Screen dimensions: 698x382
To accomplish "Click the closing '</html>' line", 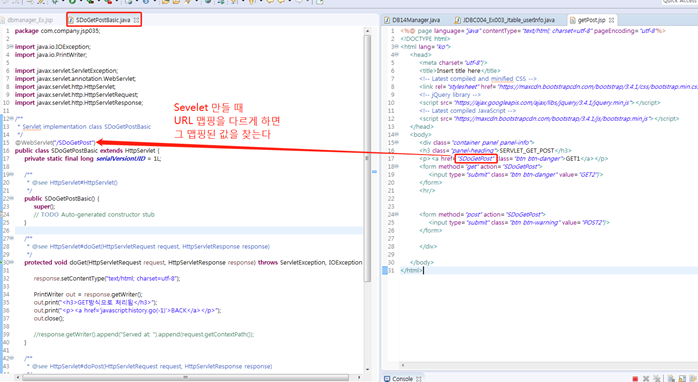I will point(411,271).
